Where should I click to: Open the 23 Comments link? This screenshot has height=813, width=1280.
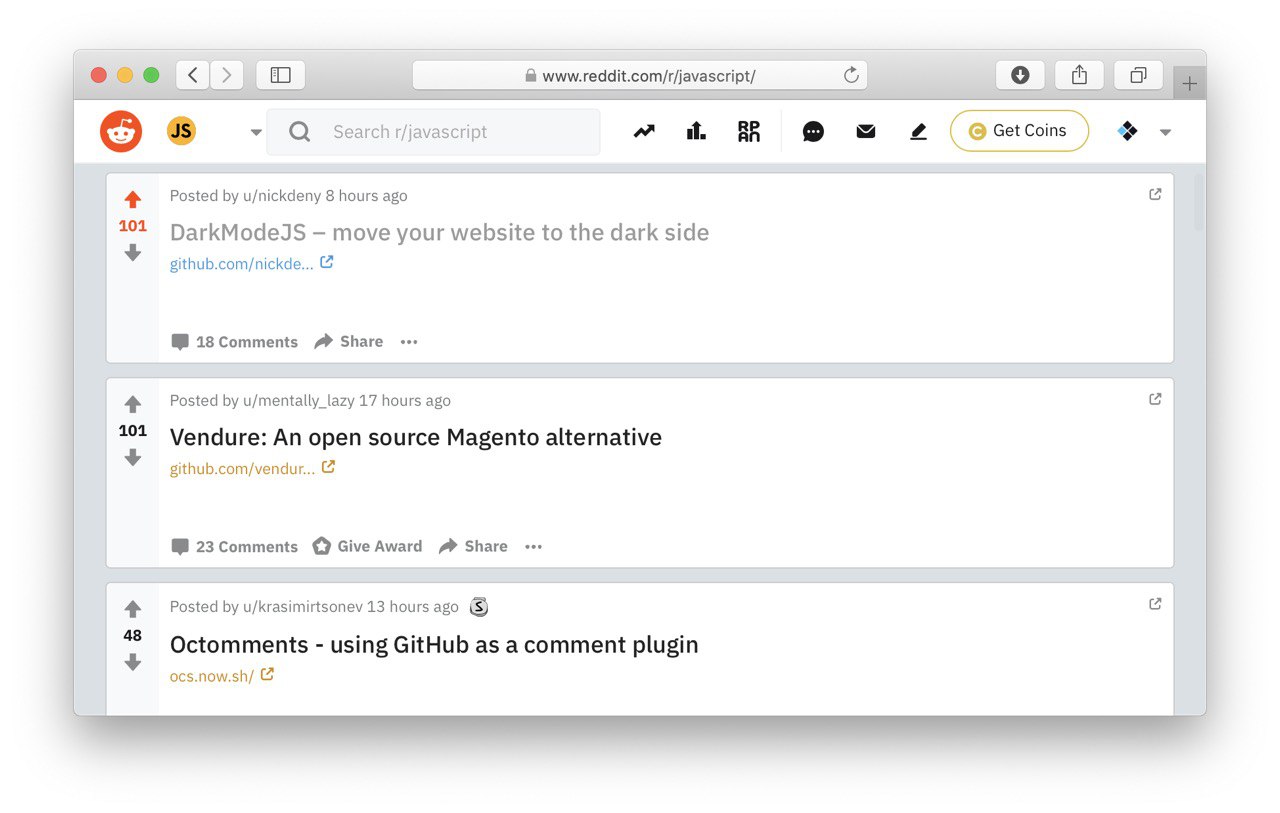235,547
